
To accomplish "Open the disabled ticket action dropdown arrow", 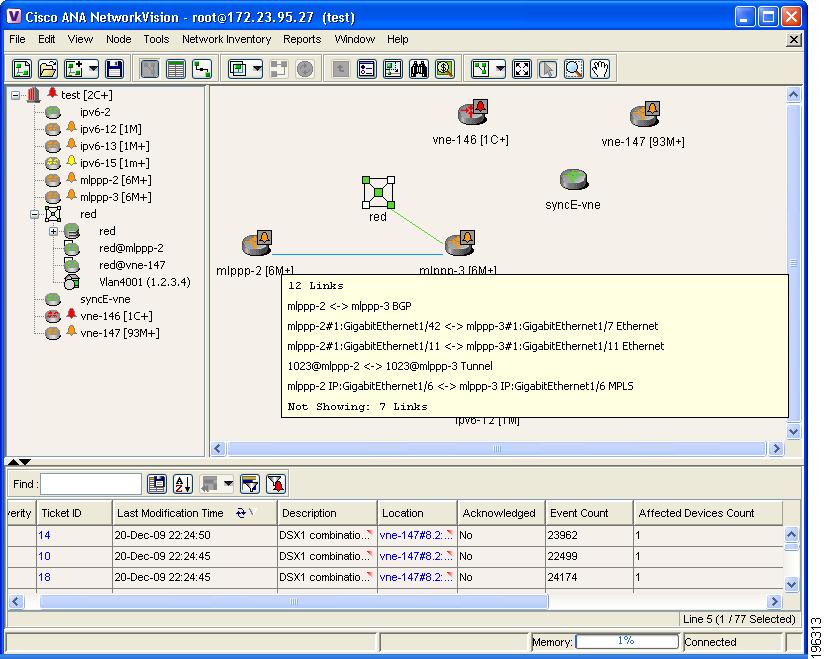I will (228, 484).
